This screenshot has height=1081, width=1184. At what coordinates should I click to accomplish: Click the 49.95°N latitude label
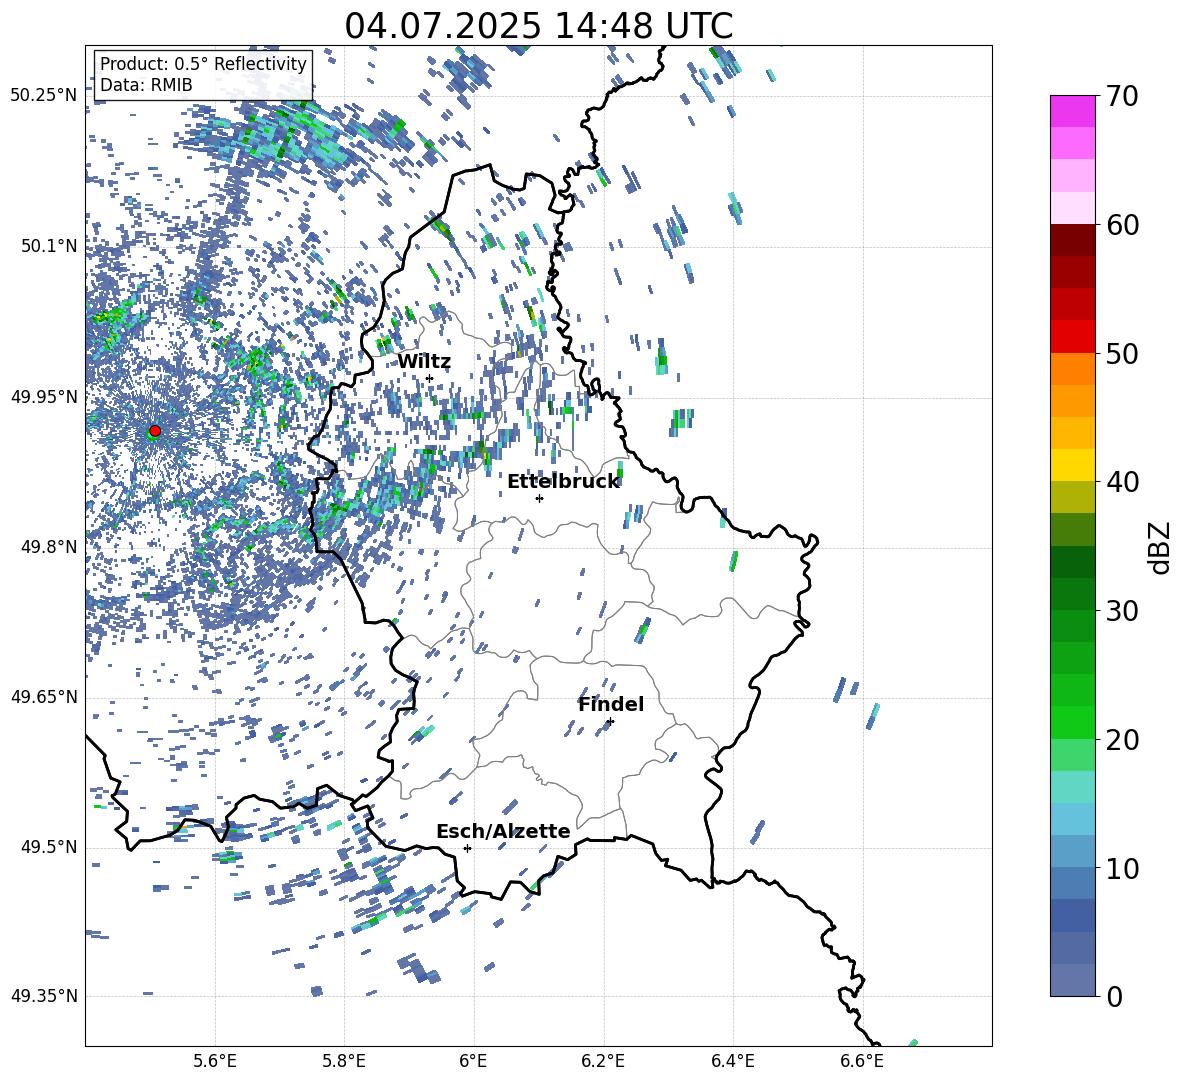45,397
